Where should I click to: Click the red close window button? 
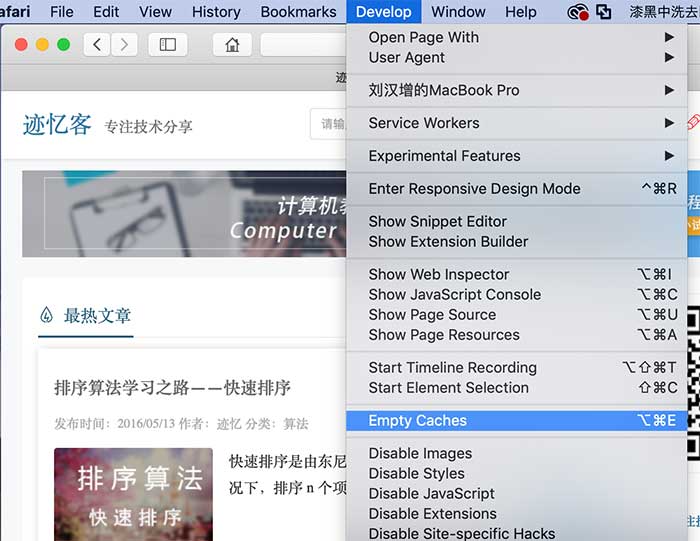(x=21, y=45)
